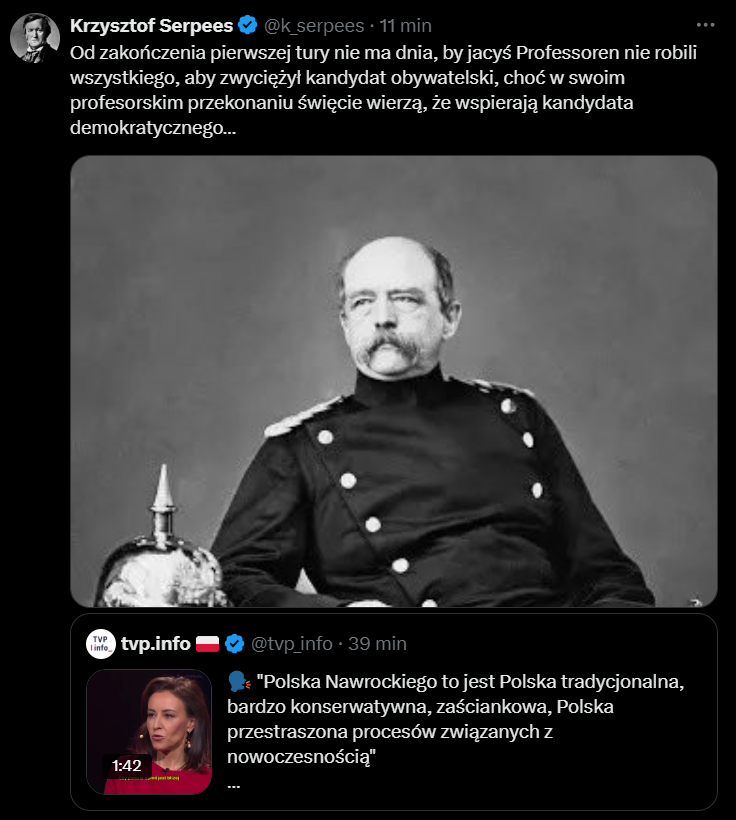
Task: Open the tvp.info account name
Action: pos(156,644)
